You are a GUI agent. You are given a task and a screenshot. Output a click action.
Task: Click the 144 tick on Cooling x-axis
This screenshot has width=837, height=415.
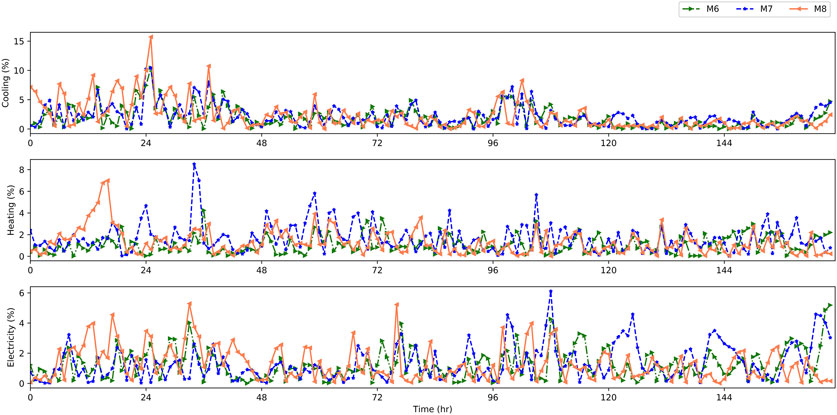724,143
